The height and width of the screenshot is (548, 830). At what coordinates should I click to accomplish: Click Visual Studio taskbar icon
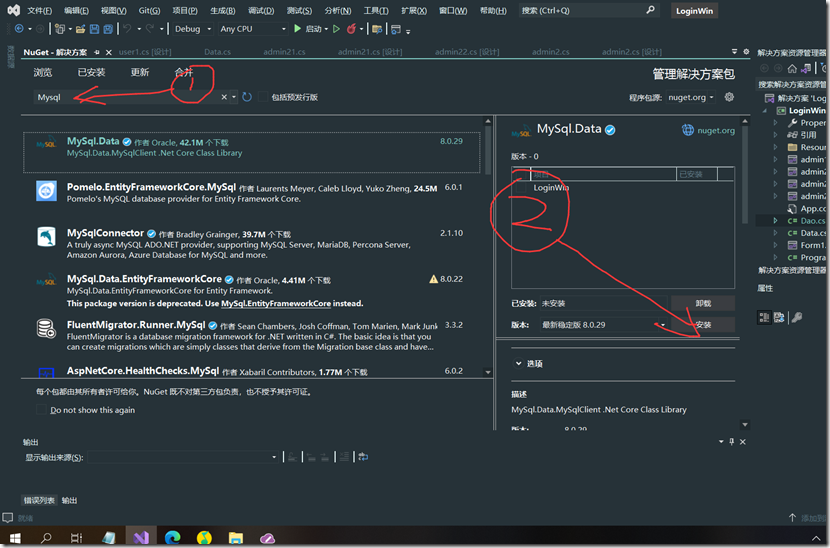coord(141,538)
